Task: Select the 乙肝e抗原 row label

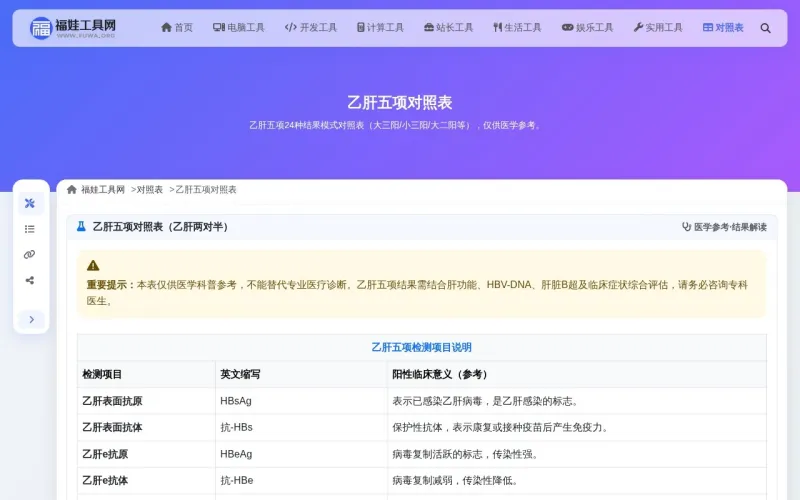Action: tap(105, 454)
